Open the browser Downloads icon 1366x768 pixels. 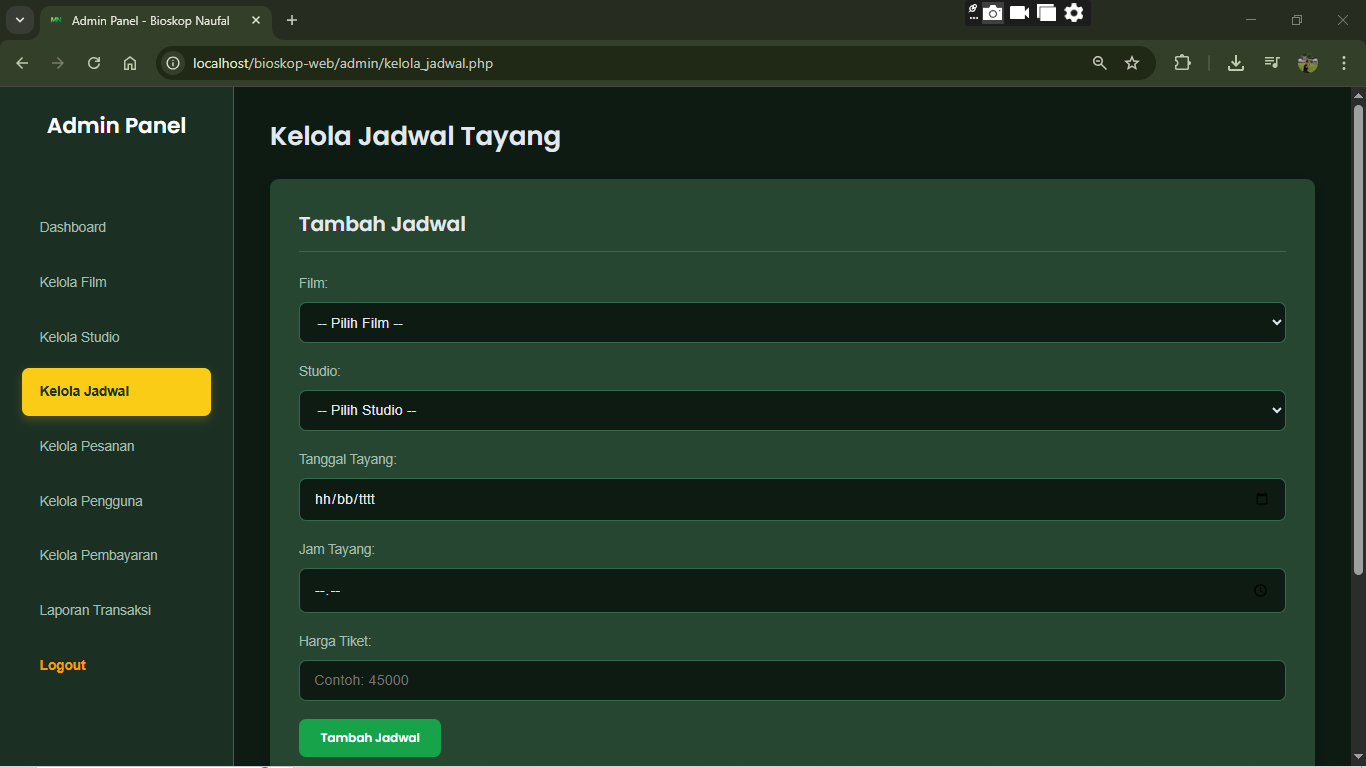click(1236, 63)
